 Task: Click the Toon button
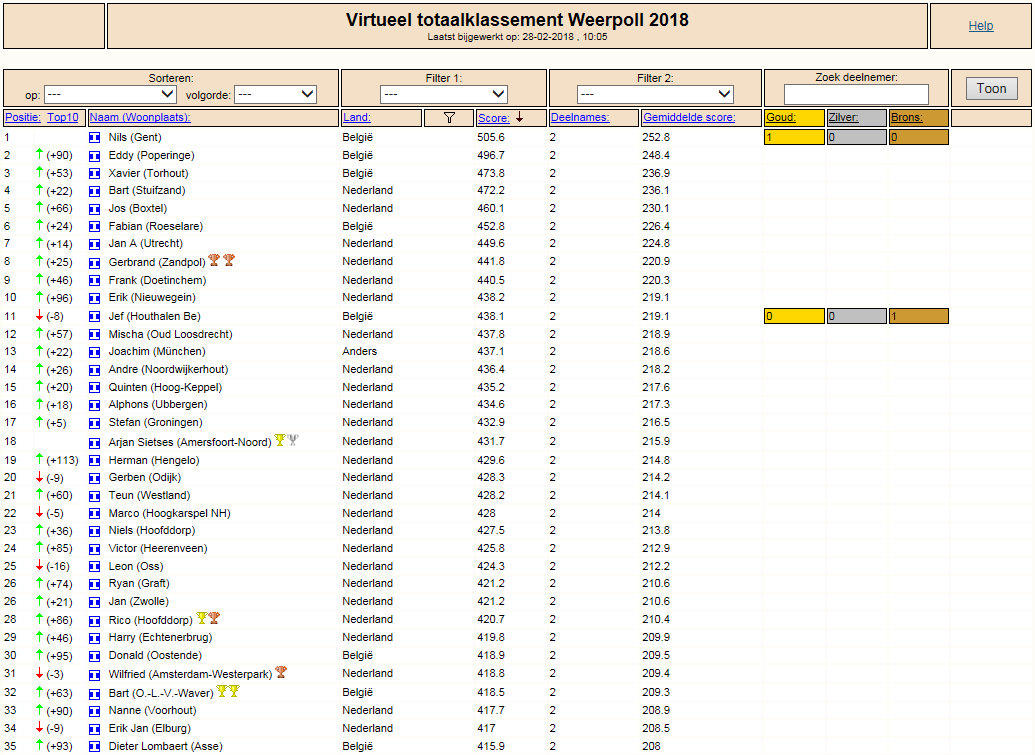point(991,88)
